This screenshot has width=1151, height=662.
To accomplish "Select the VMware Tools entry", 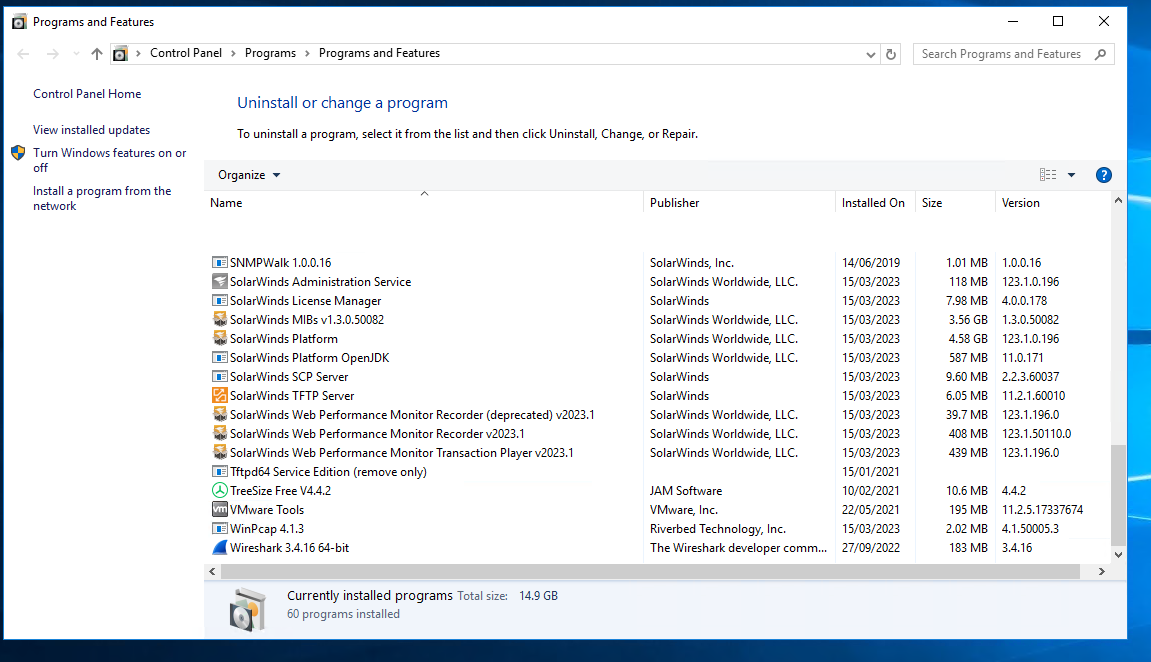I will pyautogui.click(x=658, y=509).
